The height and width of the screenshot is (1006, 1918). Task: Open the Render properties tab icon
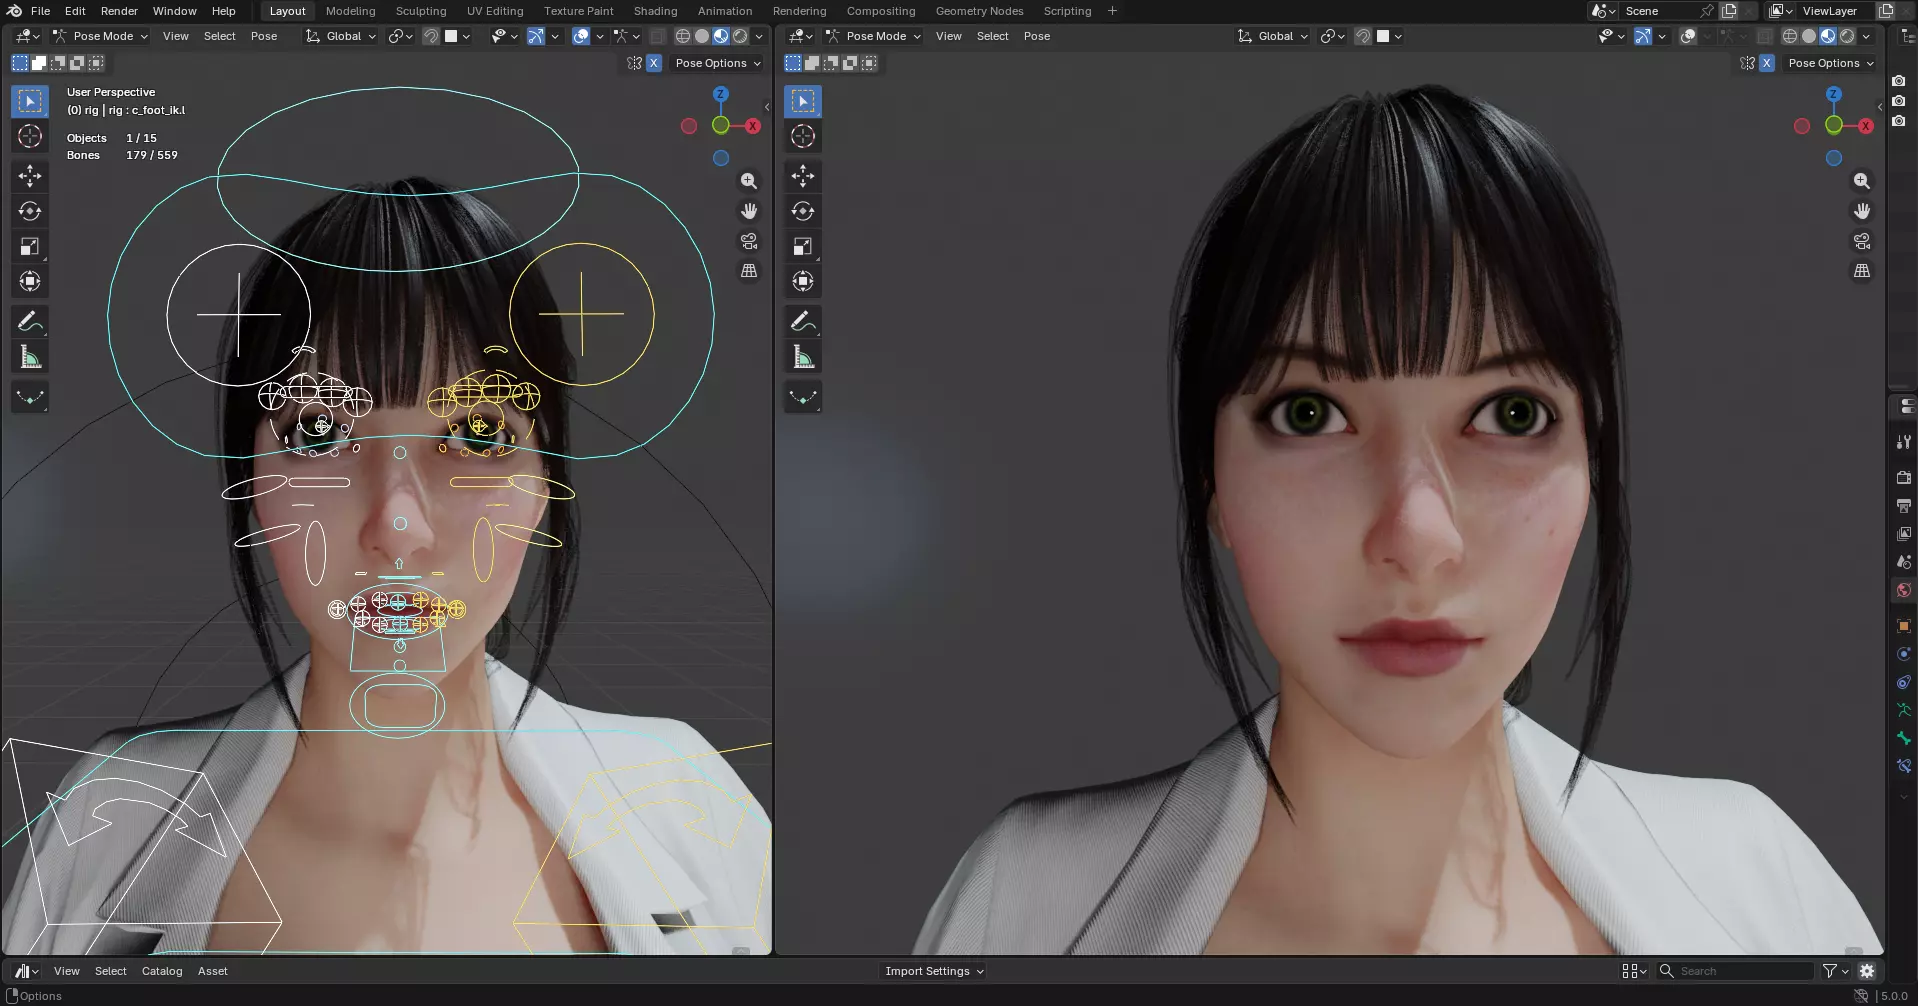pyautogui.click(x=1904, y=478)
